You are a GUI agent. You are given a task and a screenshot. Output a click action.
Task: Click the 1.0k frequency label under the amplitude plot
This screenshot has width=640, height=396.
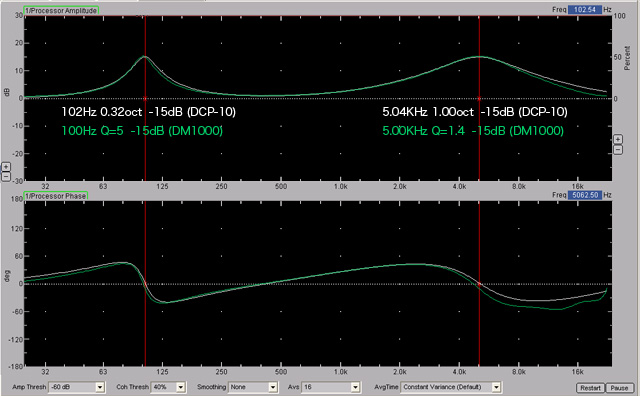340,187
